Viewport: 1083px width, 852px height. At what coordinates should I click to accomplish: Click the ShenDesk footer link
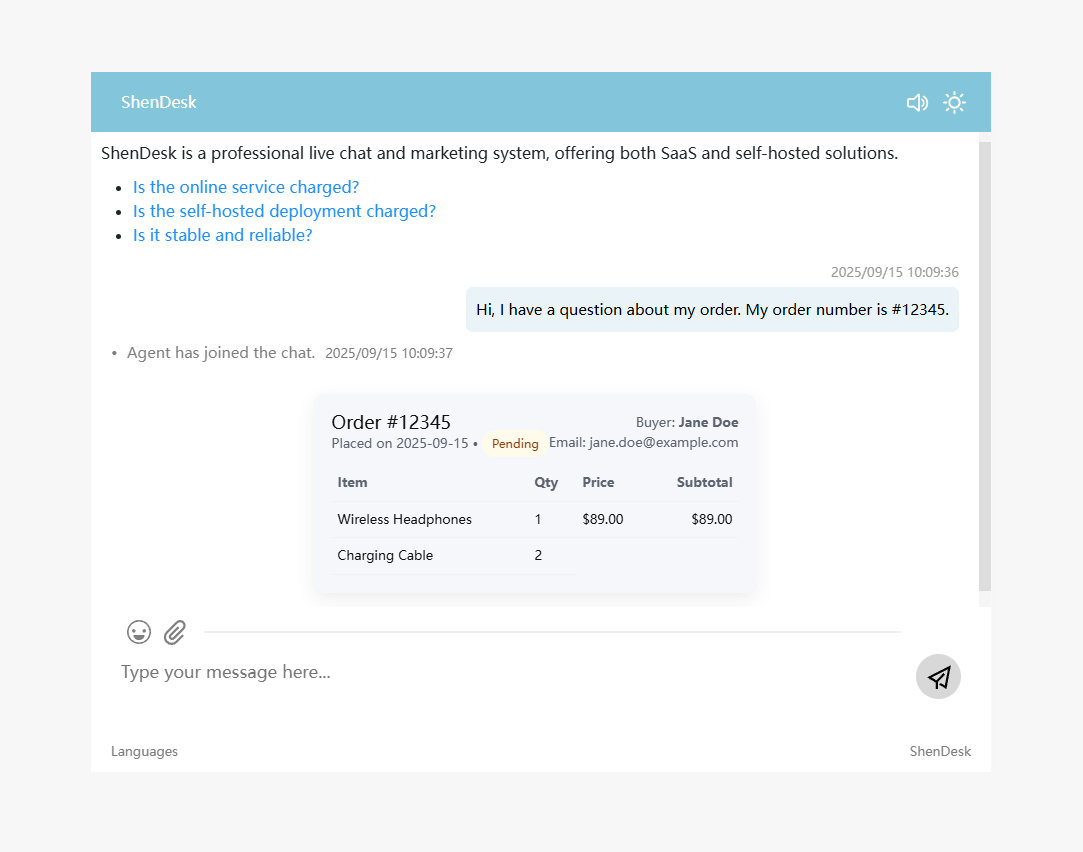[x=939, y=751]
